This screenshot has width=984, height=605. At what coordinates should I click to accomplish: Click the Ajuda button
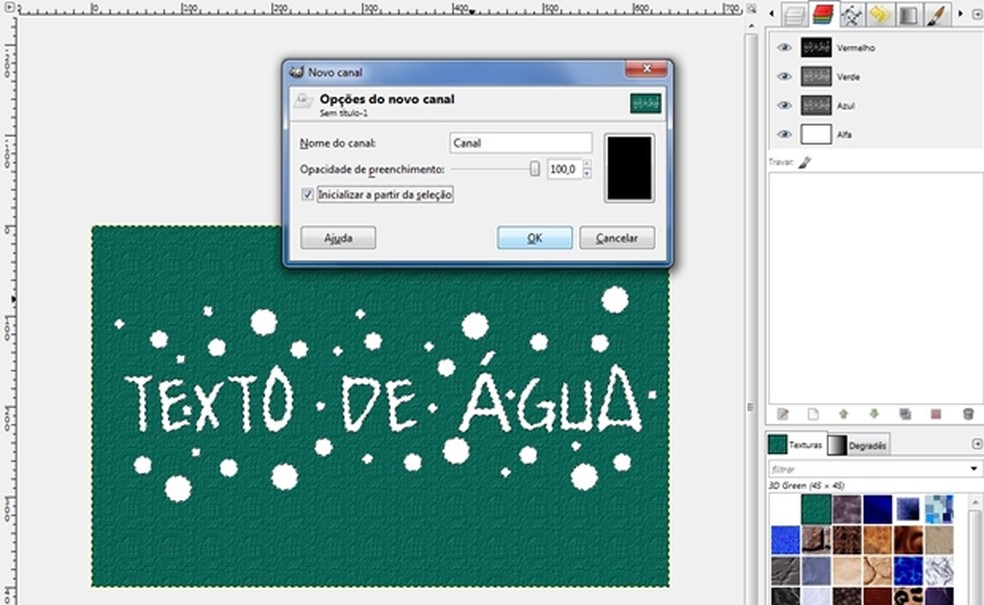(x=338, y=238)
